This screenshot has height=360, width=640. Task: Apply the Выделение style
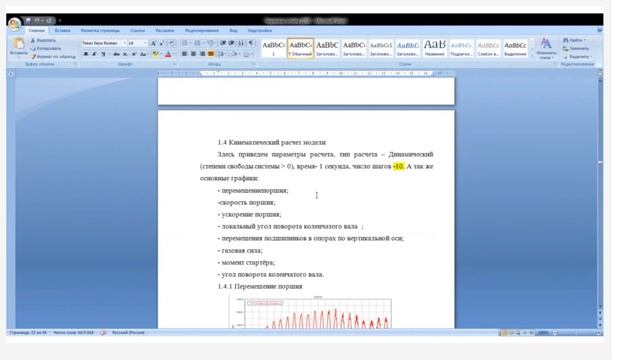click(515, 48)
